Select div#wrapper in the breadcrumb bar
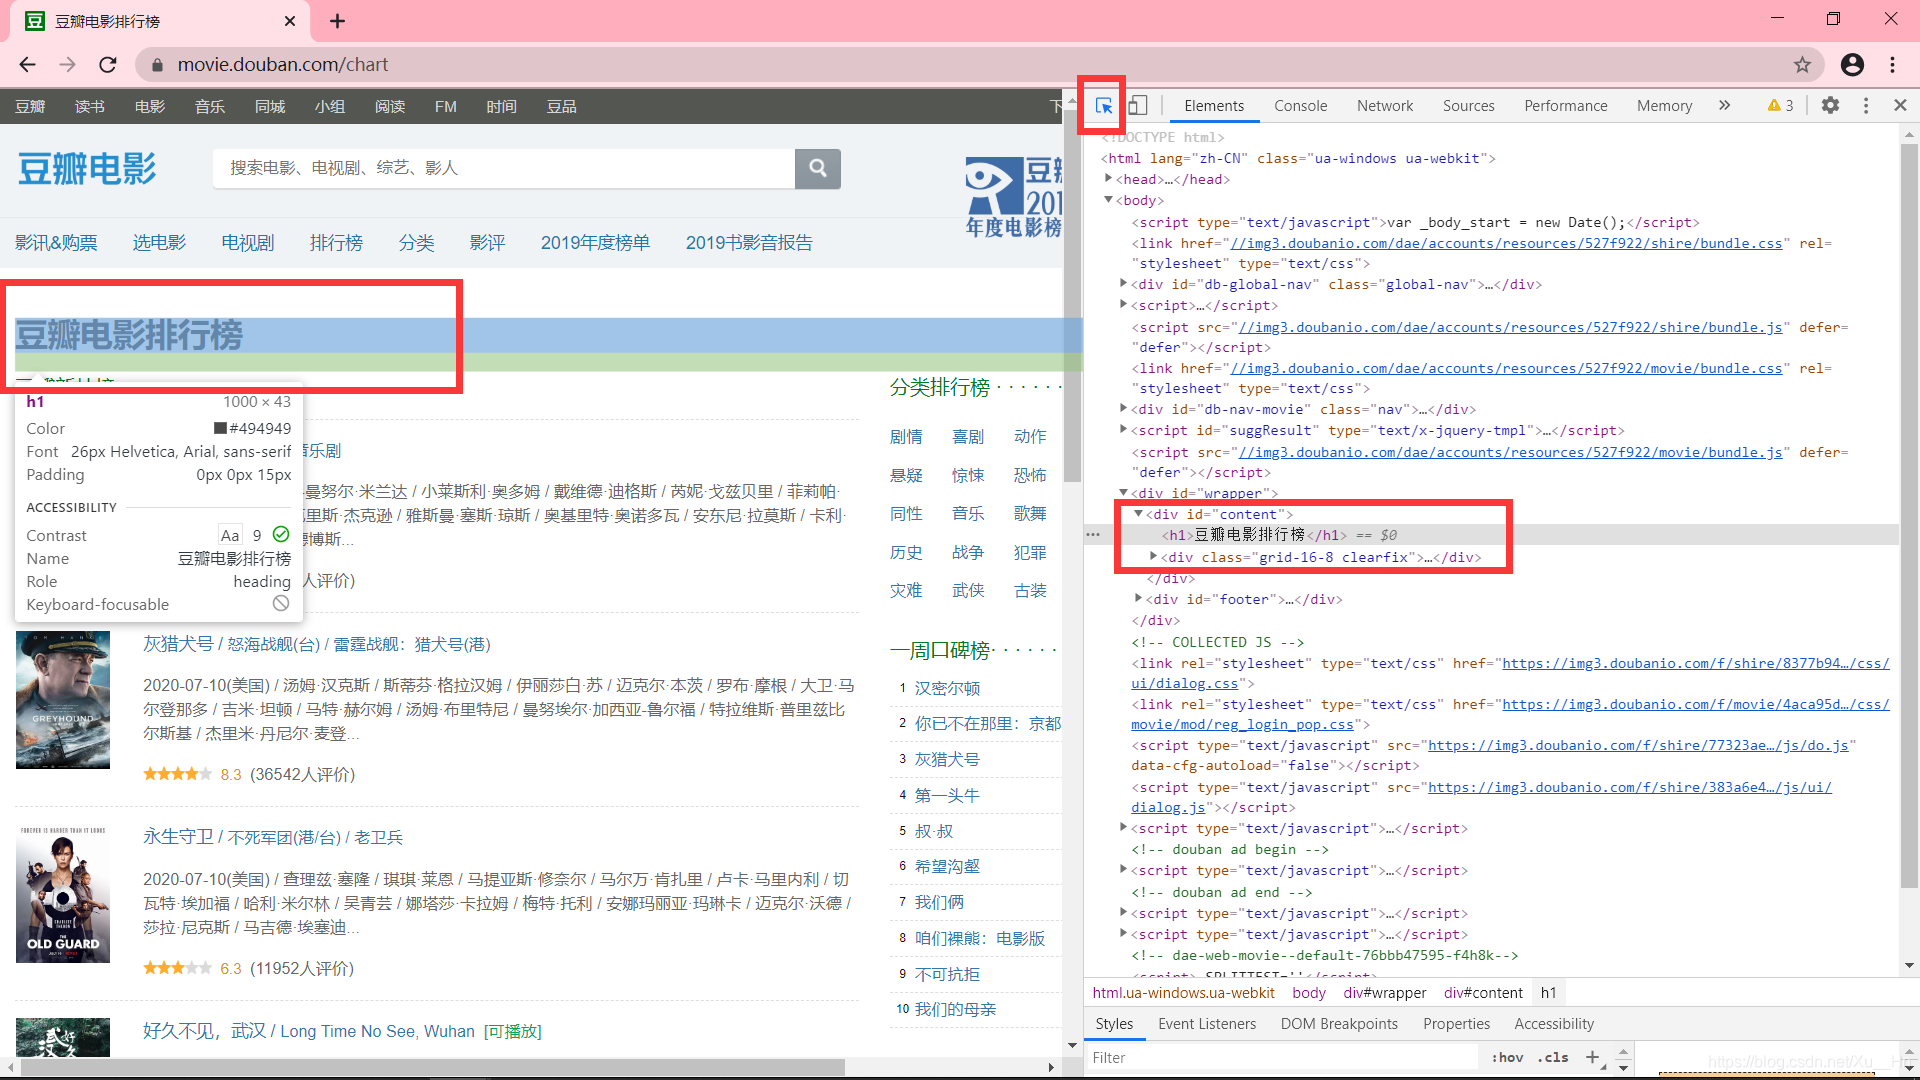Viewport: 1920px width, 1080px height. (1384, 992)
